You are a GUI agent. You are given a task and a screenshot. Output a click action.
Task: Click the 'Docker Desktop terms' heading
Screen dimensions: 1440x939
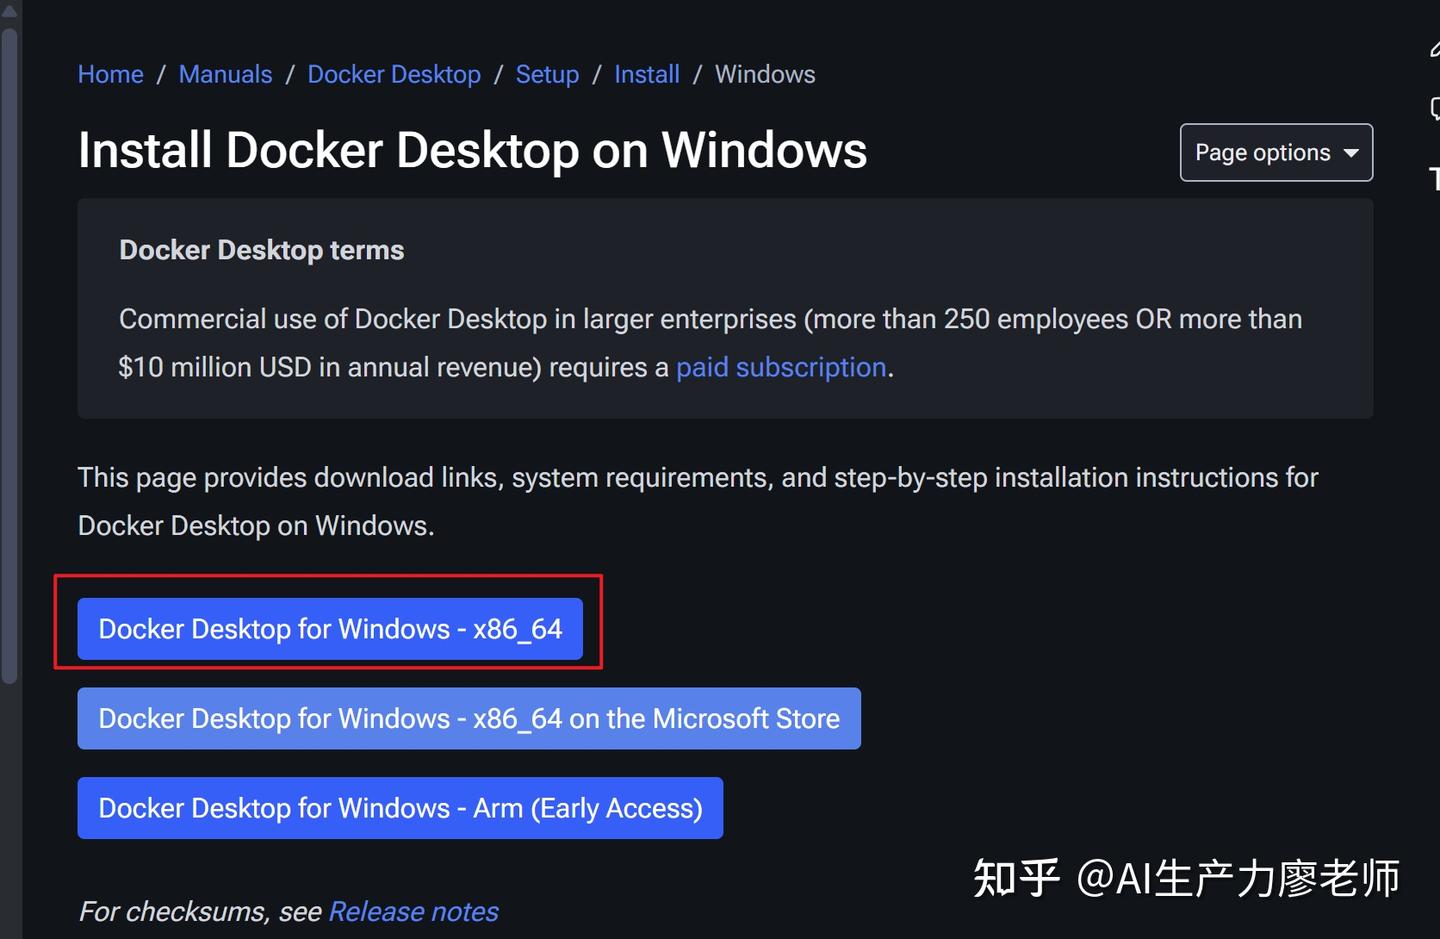coord(262,250)
